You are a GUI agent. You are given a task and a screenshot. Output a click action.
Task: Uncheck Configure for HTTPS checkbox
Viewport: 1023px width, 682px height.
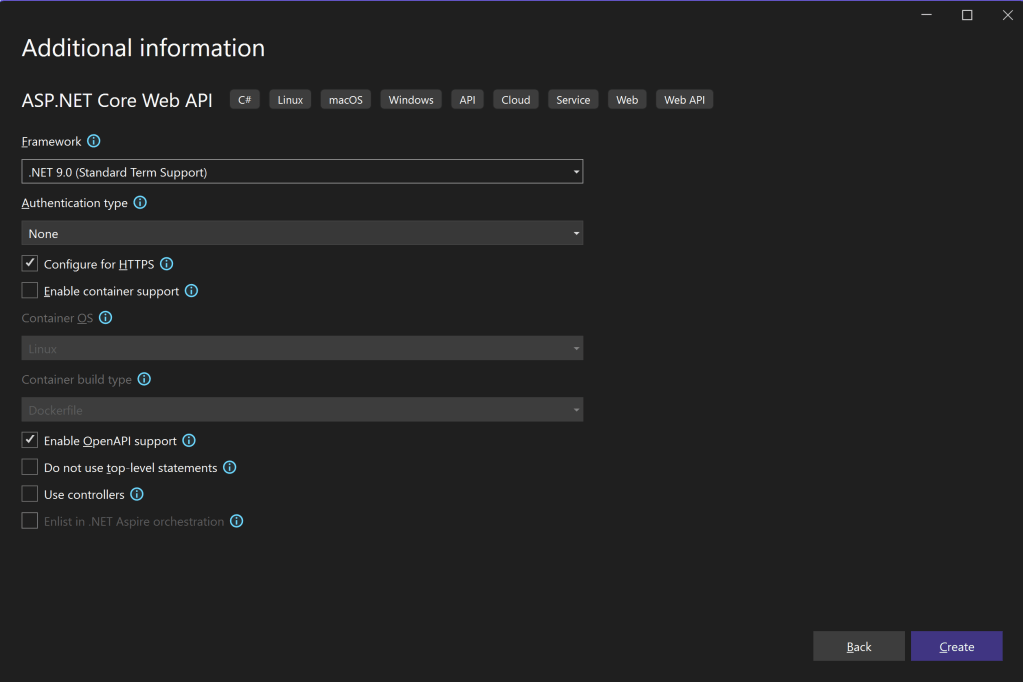tap(30, 264)
